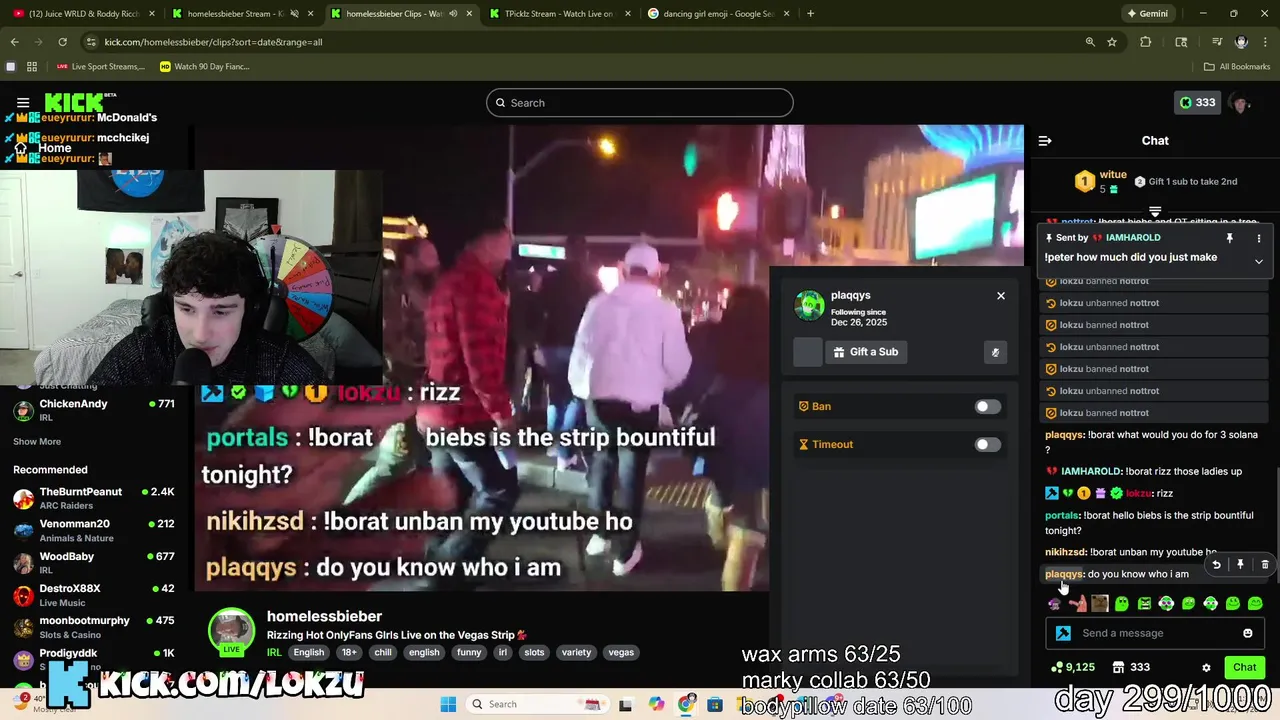
Task: Insert the angry green square emote
Action: point(1144,603)
